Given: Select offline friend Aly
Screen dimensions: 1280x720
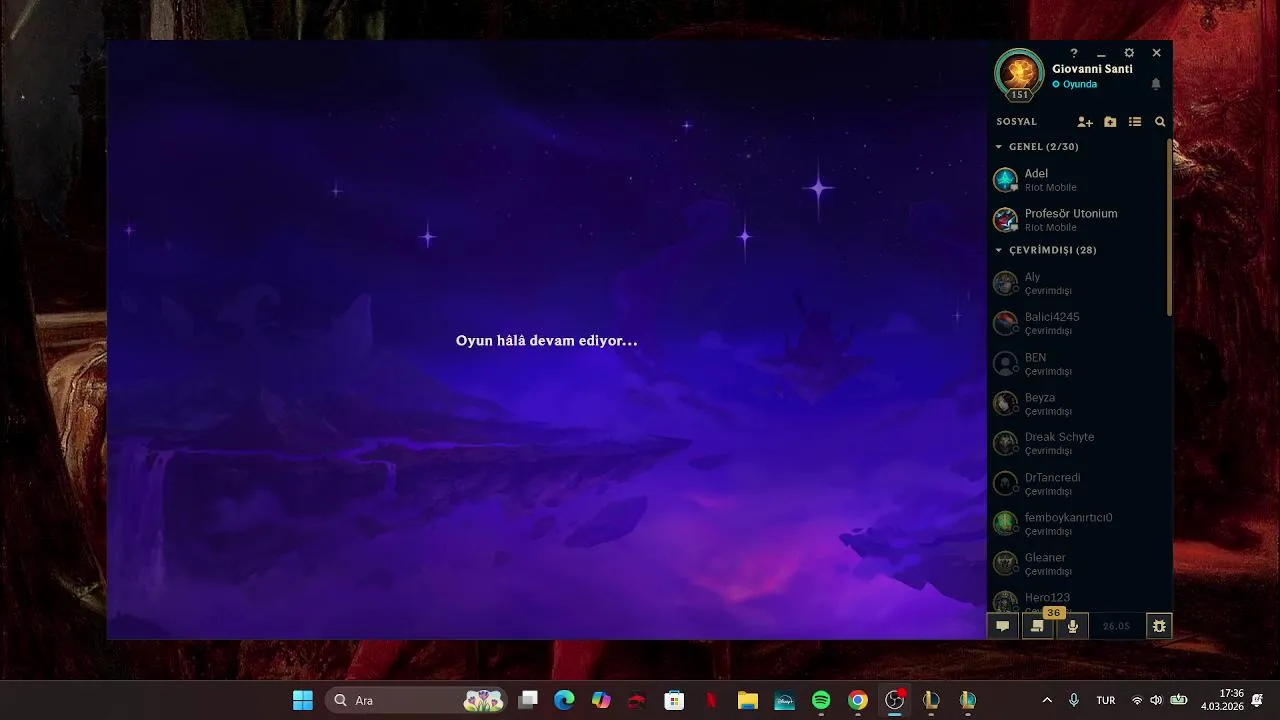Looking at the screenshot, I should tap(1077, 283).
